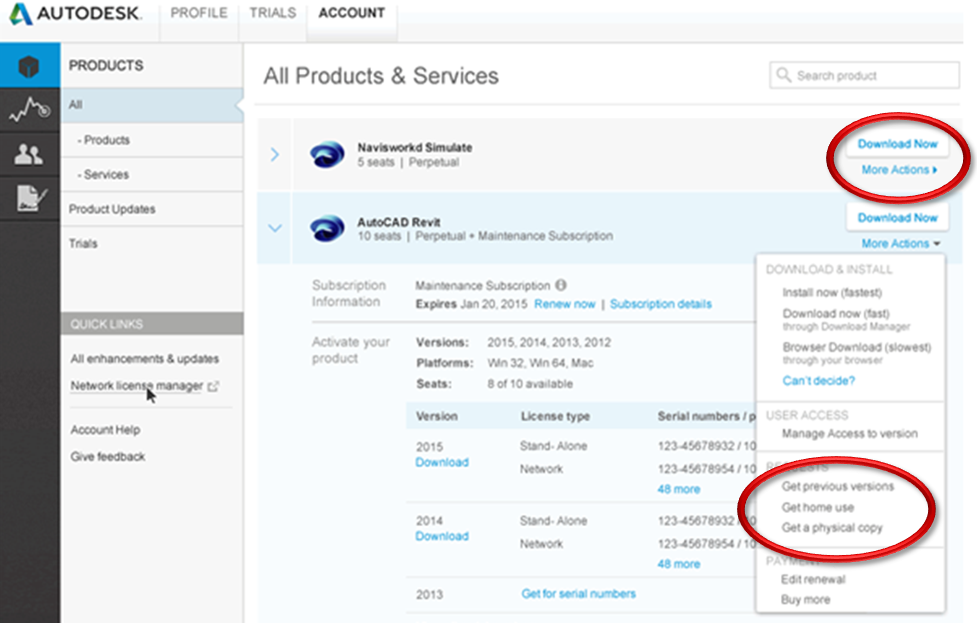The width and height of the screenshot is (977, 623).
Task: Click Download link for version 2015
Action: click(442, 462)
